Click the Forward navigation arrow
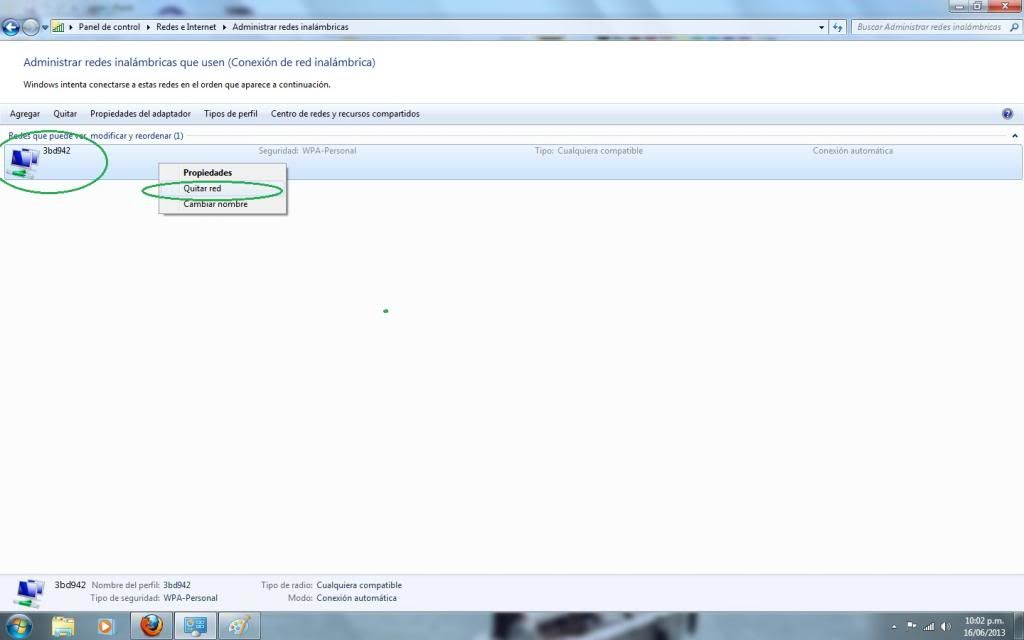This screenshot has width=1024, height=640. coord(31,27)
